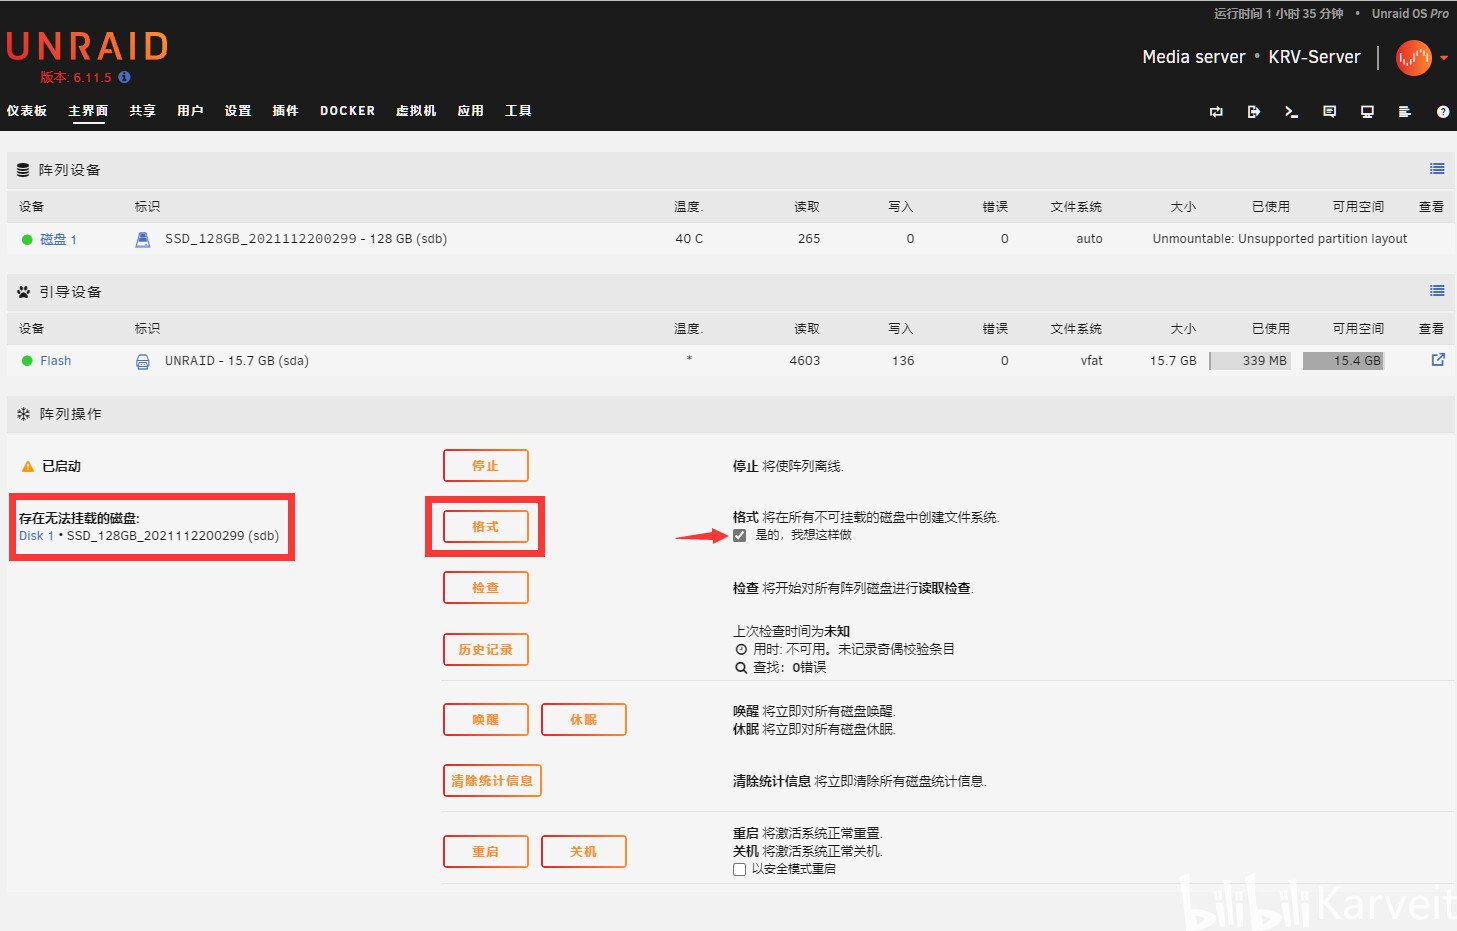
Task: Open the 磁盘 1 link
Action: point(58,239)
